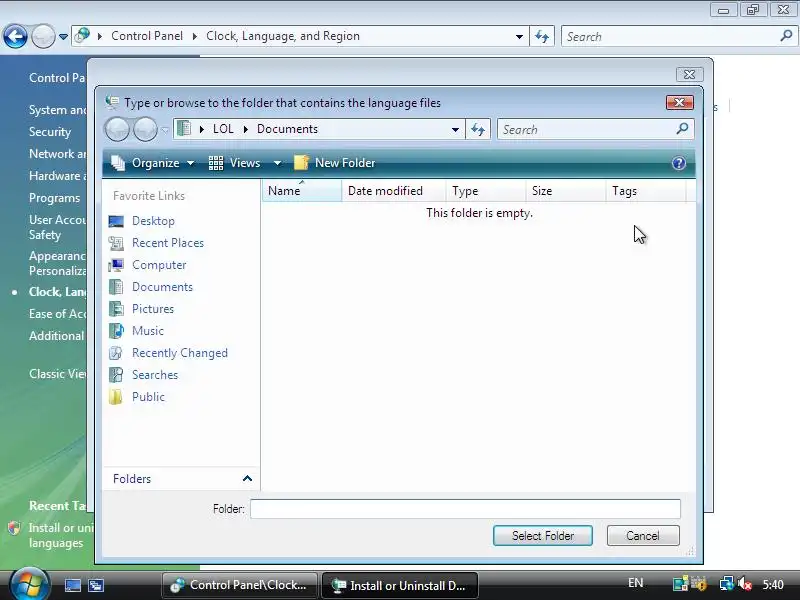800x600 pixels.
Task: Click the refresh icon in Control Panel address bar
Action: pyautogui.click(x=542, y=37)
